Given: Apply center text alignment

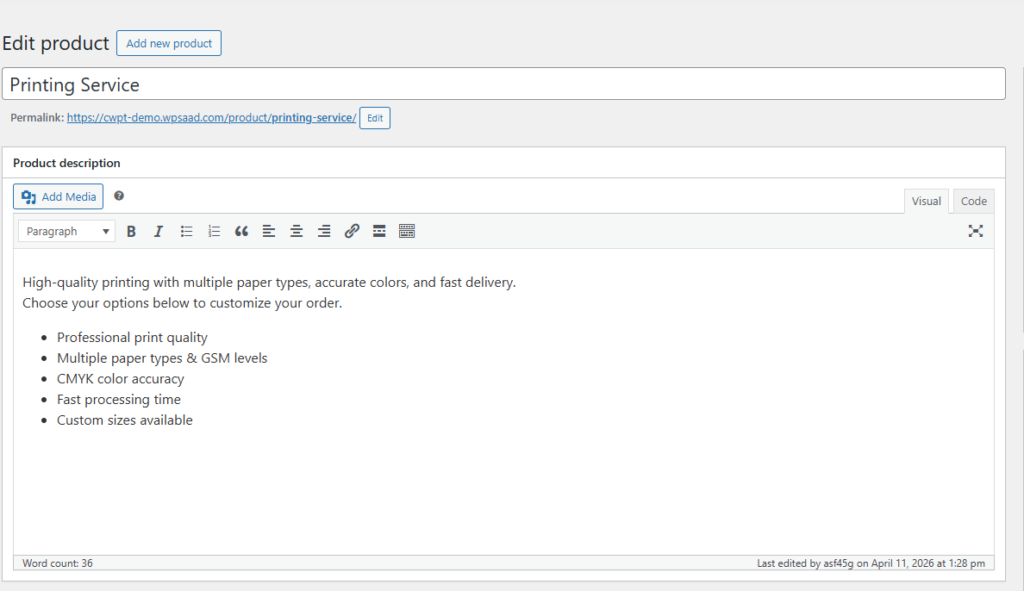Looking at the screenshot, I should click(x=296, y=231).
